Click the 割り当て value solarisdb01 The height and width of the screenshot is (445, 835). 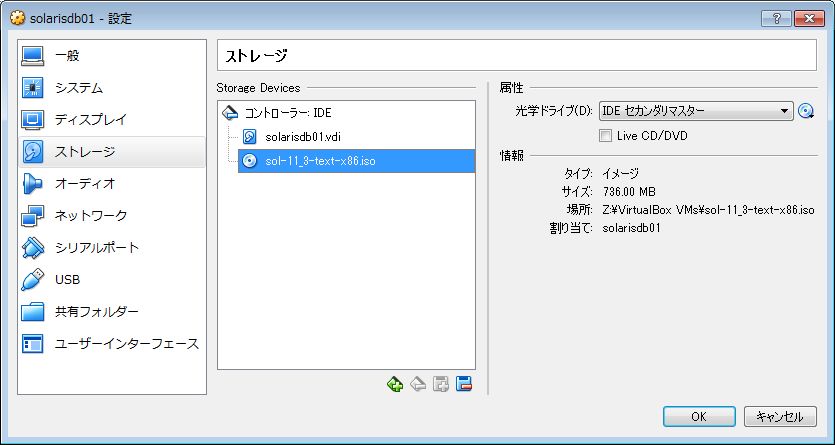632,228
